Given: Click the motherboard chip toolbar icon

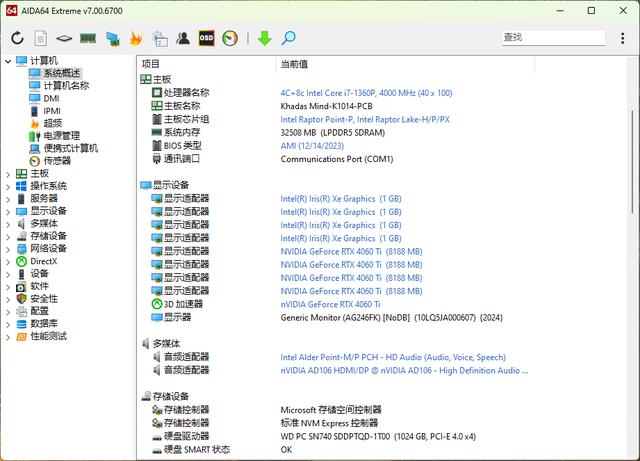Looking at the screenshot, I should 64,38.
